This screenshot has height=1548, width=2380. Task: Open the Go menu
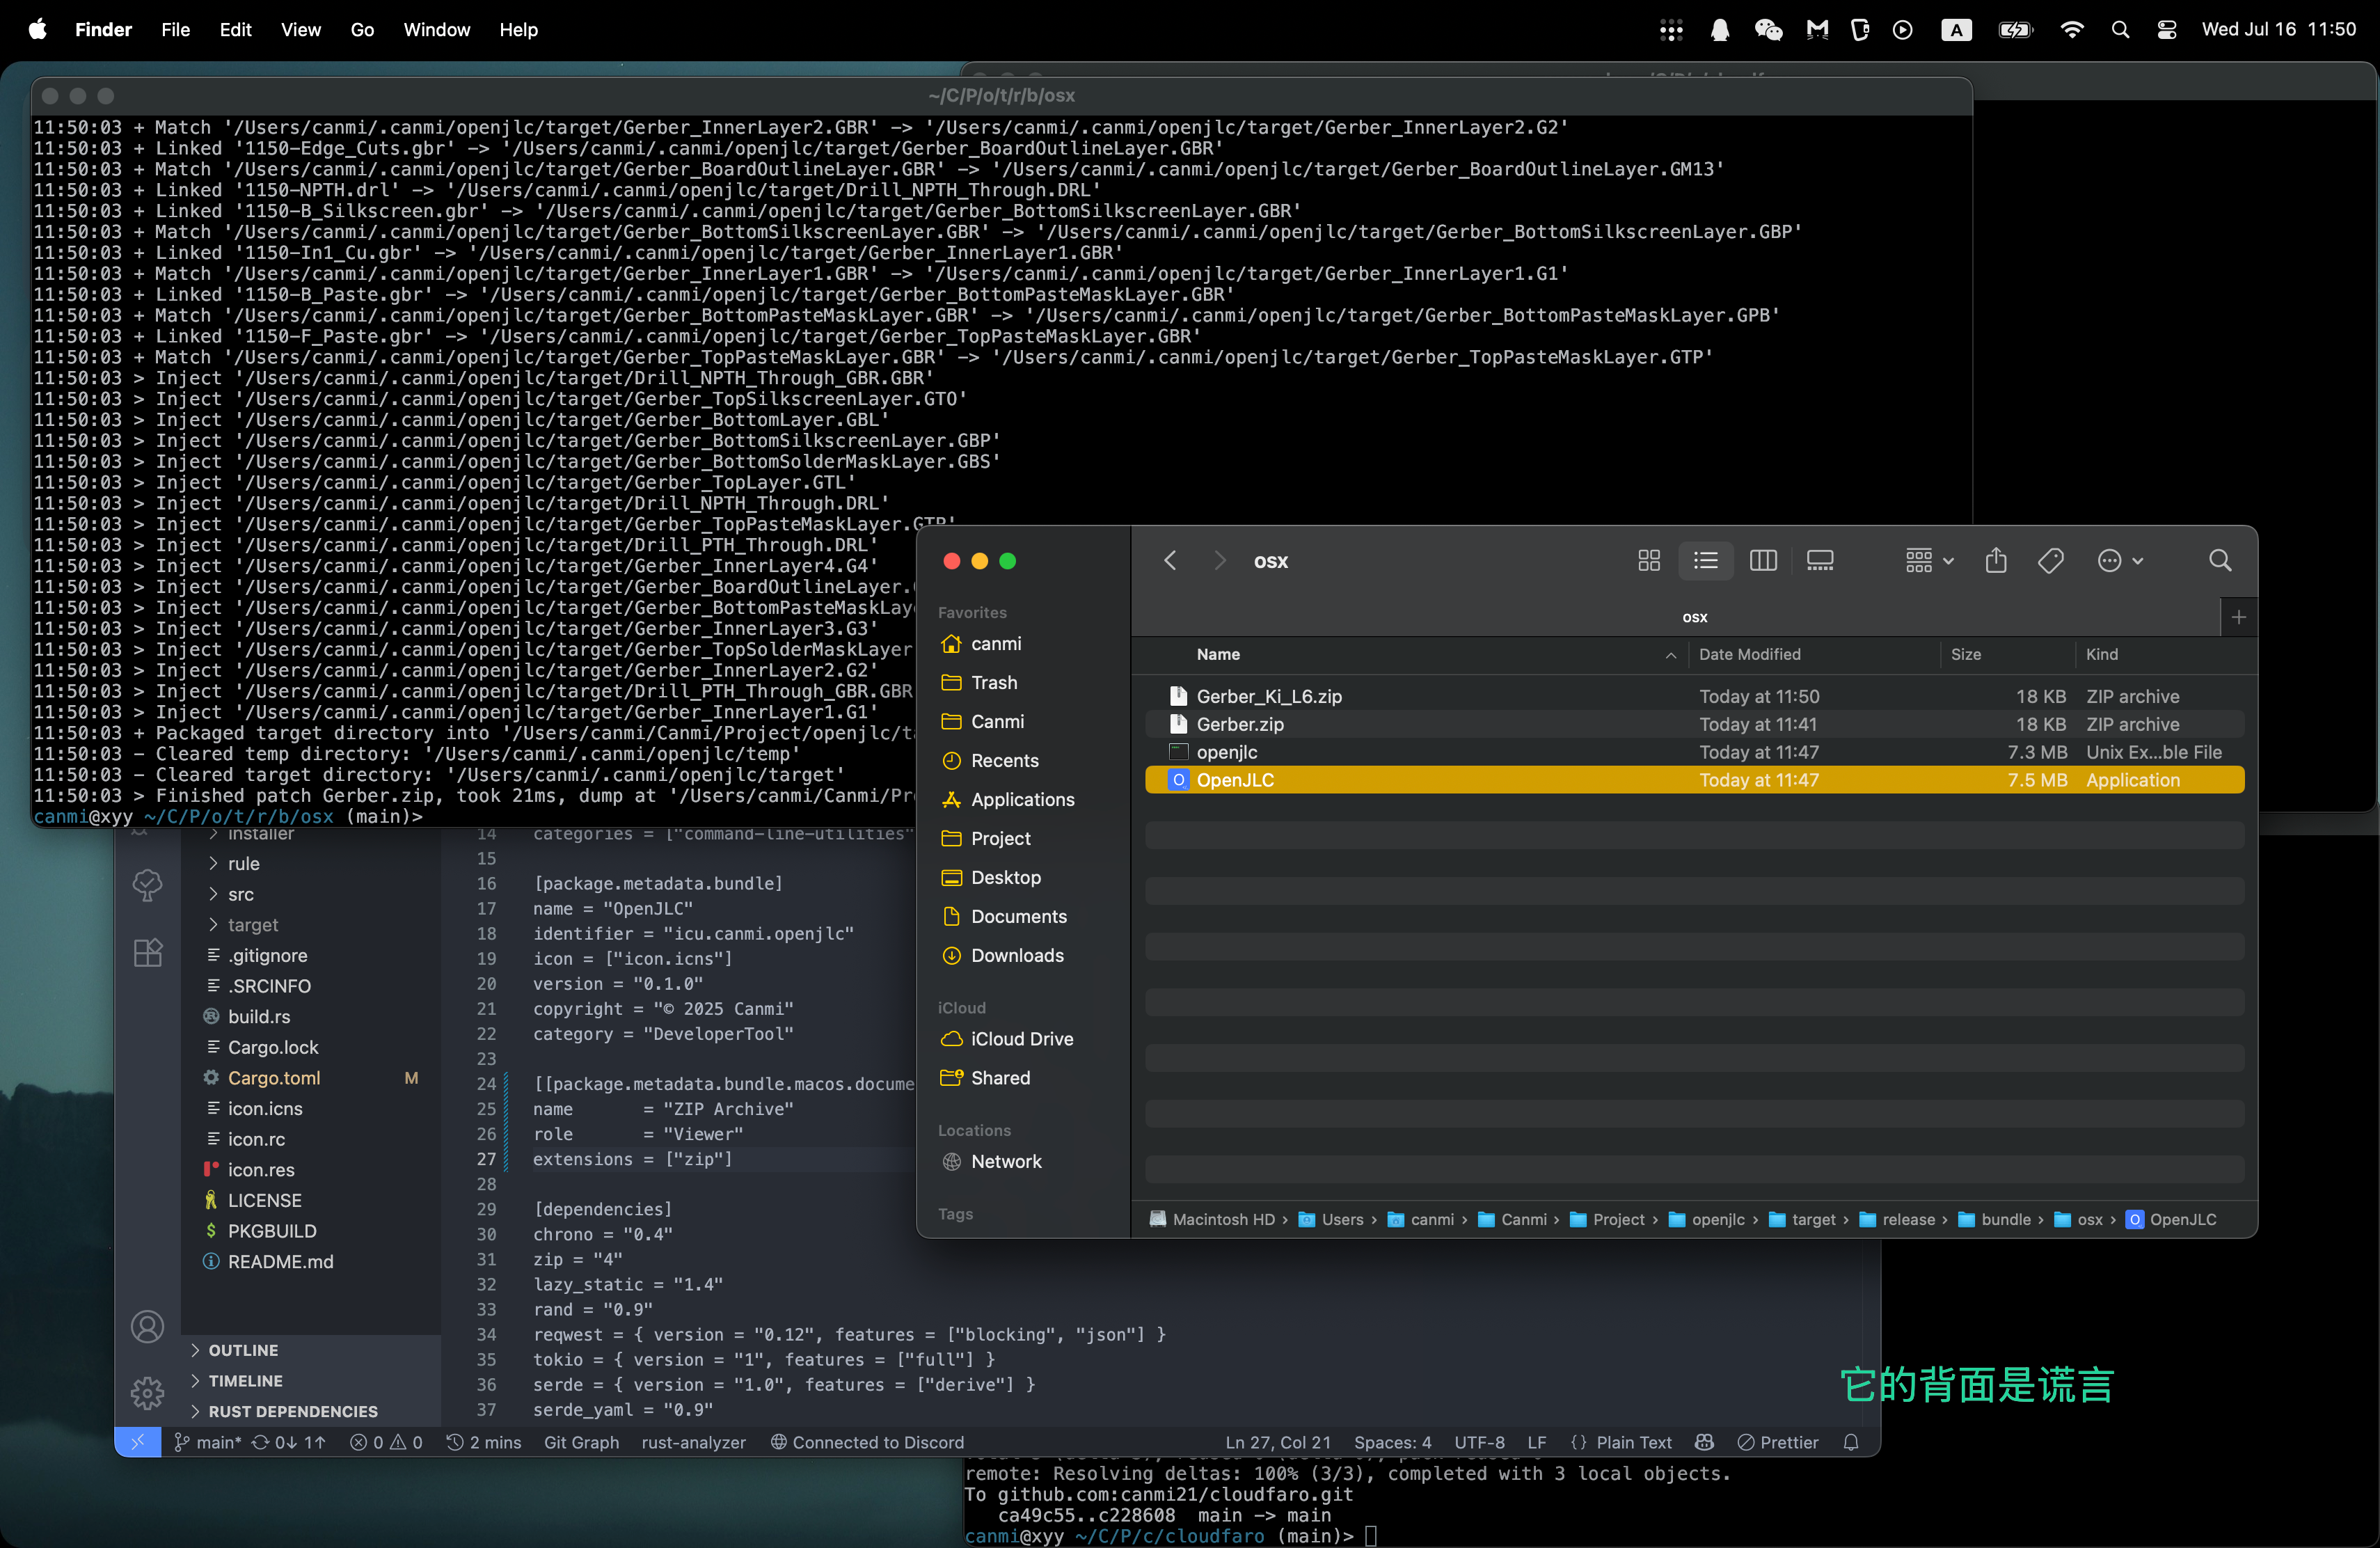coord(362,30)
